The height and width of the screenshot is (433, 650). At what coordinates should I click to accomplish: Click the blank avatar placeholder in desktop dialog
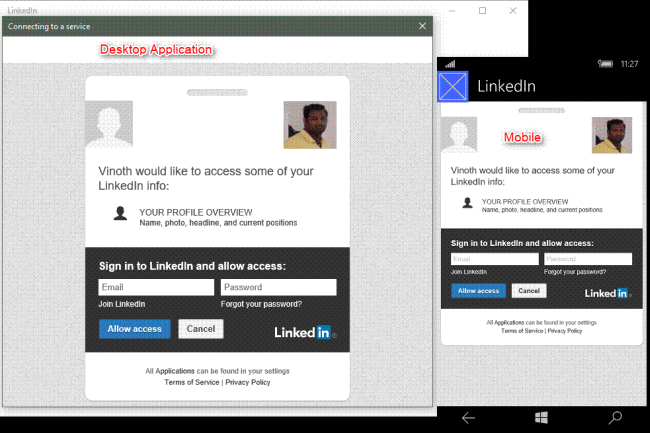109,124
